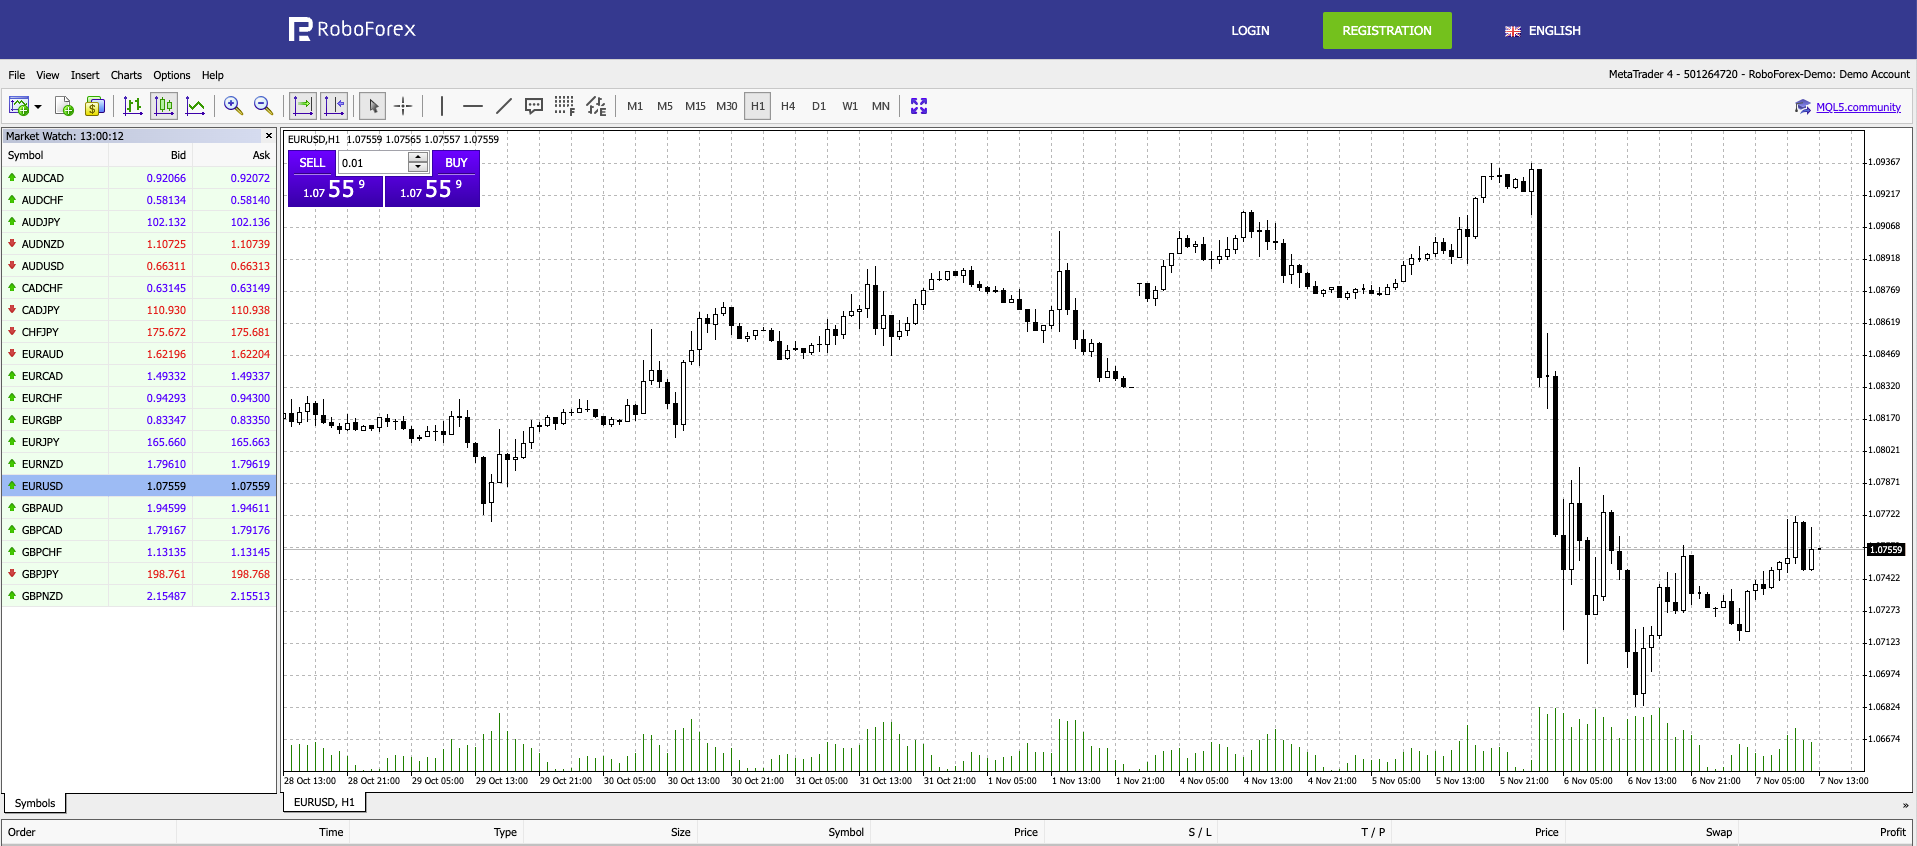Screen dimensions: 1917x846
Task: Open the new order icon
Action: (95, 106)
